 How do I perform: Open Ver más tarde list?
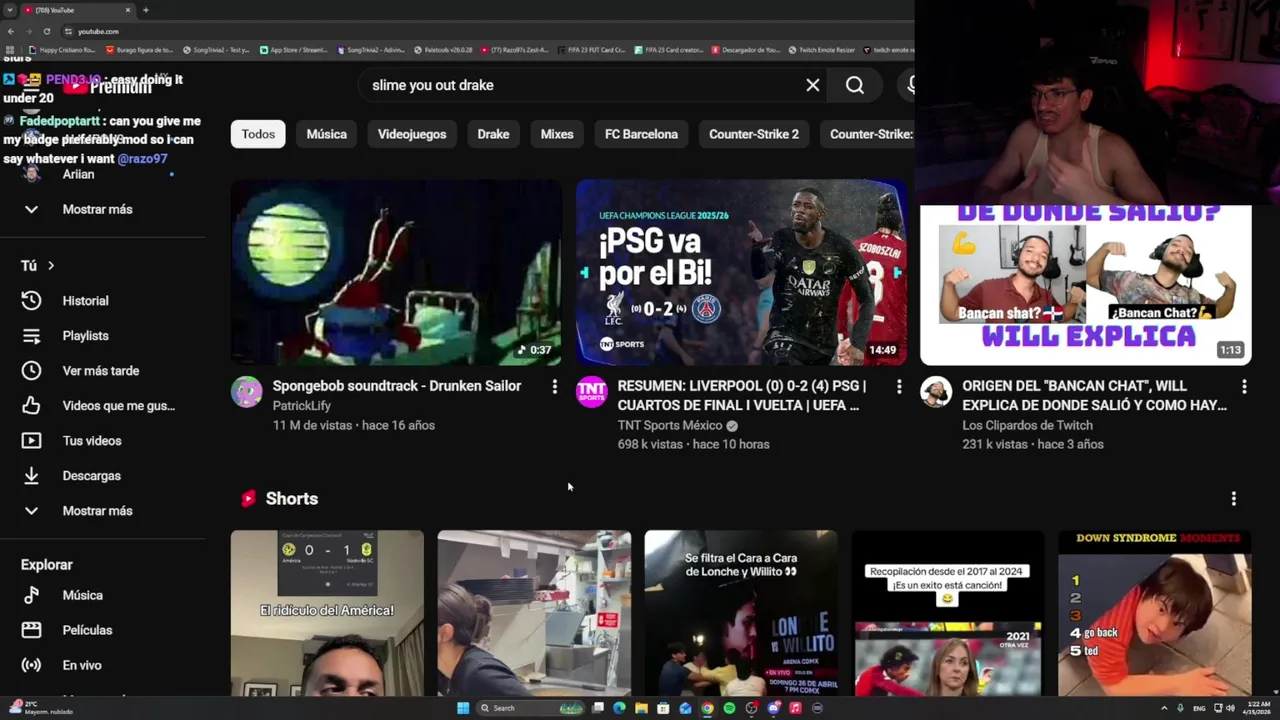(x=100, y=370)
